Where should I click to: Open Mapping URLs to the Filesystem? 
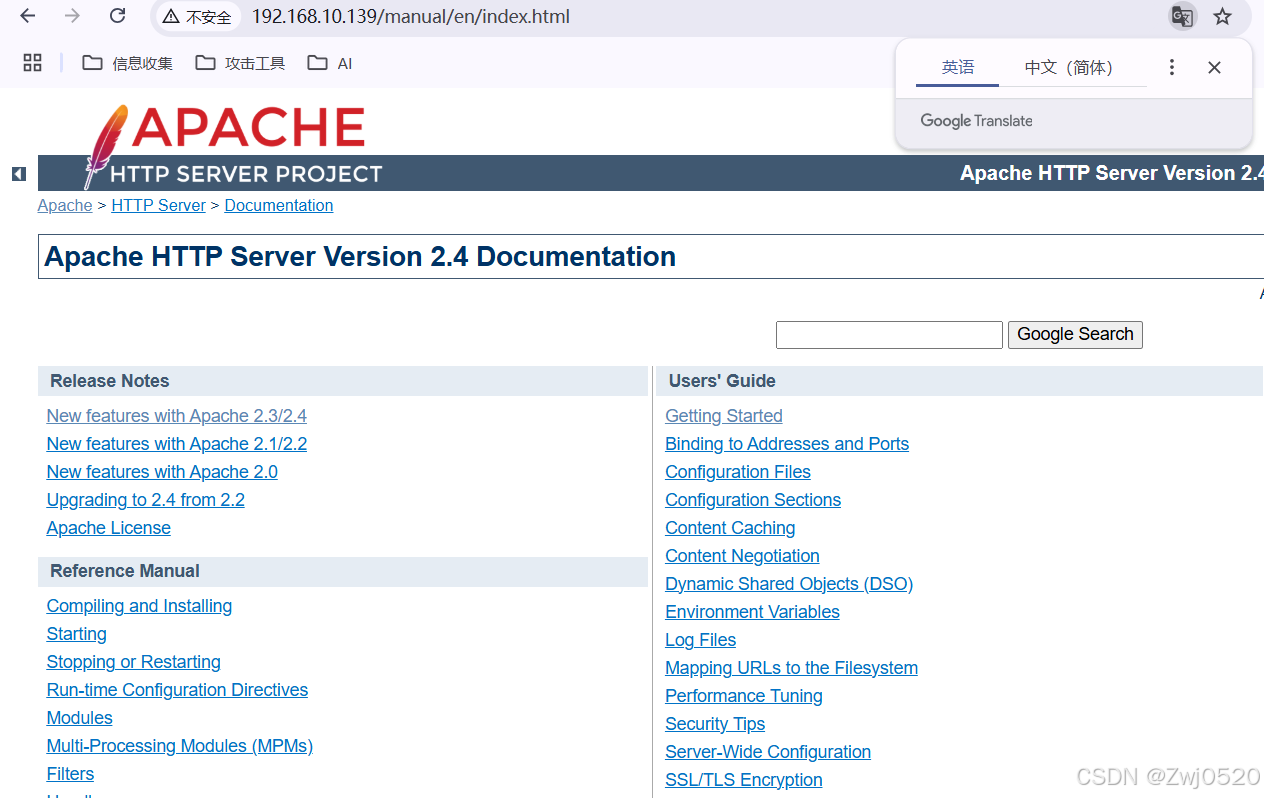(791, 668)
